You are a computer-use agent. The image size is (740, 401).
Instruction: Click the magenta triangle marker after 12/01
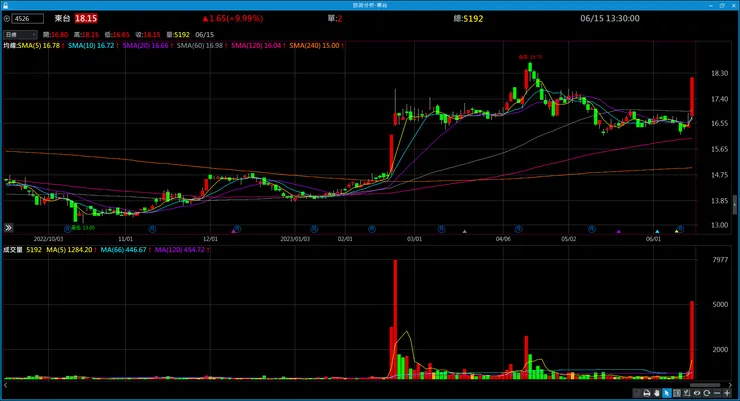coord(233,231)
